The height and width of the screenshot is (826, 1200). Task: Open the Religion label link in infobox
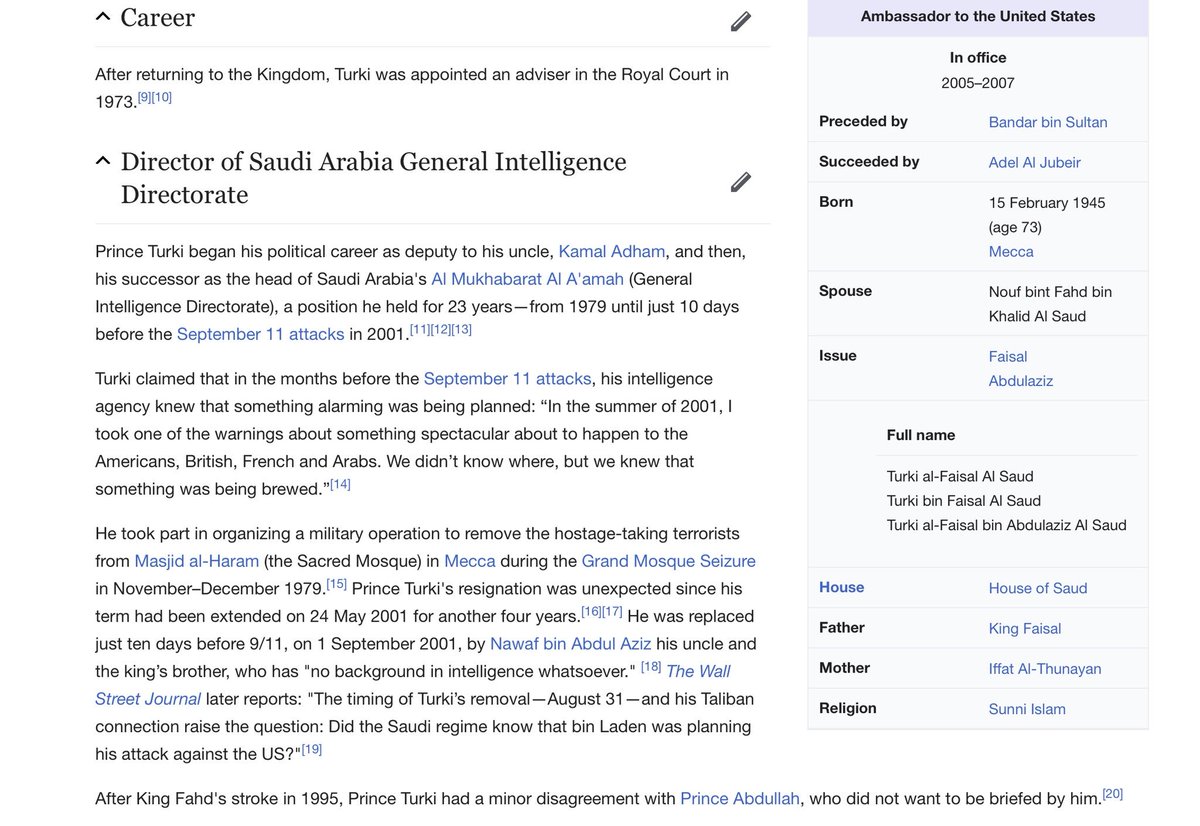click(848, 708)
